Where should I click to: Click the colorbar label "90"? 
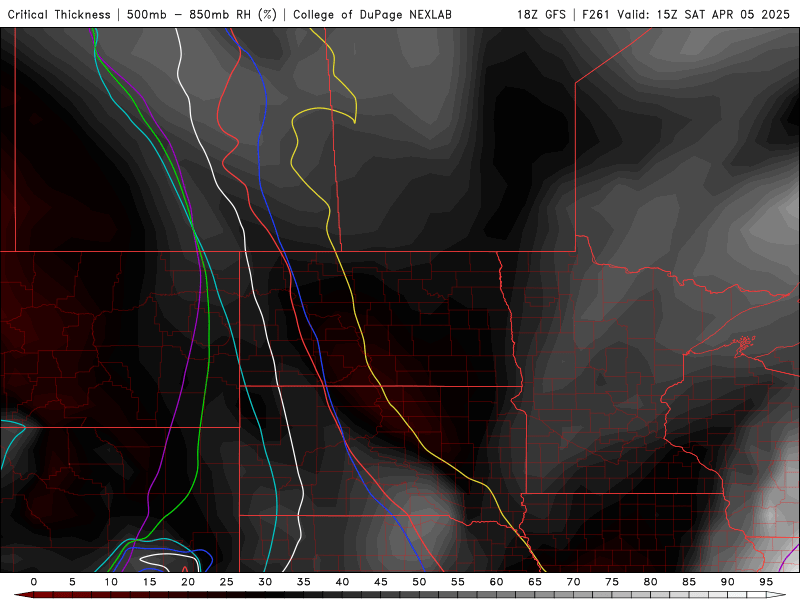click(728, 582)
